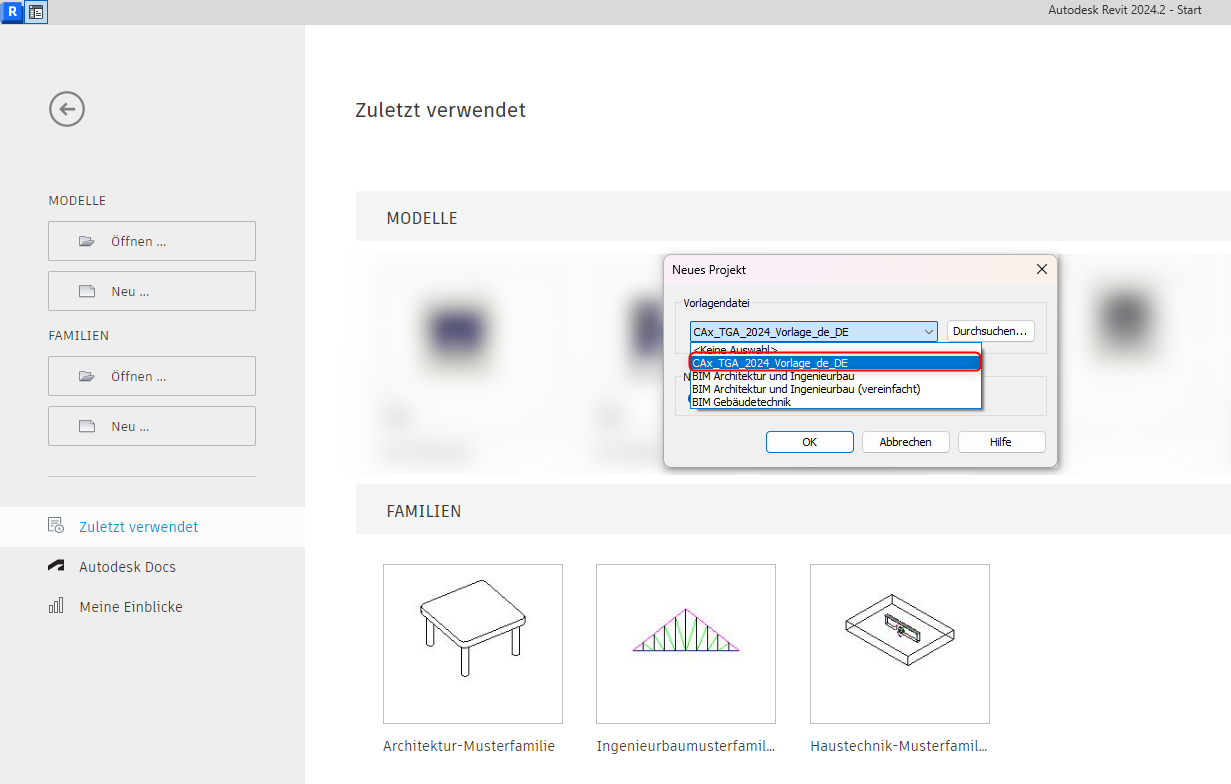
Task: Click the Autodesk Docs logo icon
Action: pyautogui.click(x=56, y=567)
